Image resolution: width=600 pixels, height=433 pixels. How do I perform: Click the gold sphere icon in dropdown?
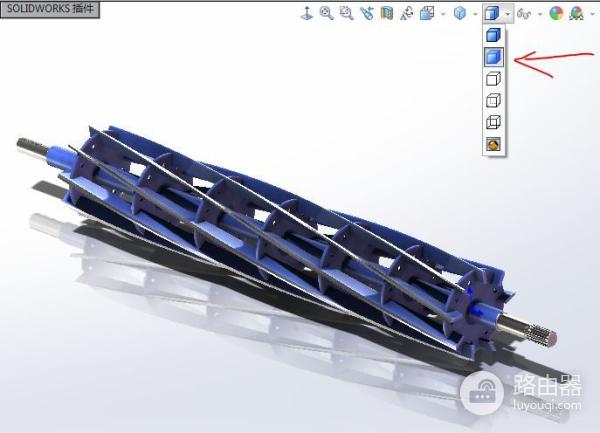(492, 145)
